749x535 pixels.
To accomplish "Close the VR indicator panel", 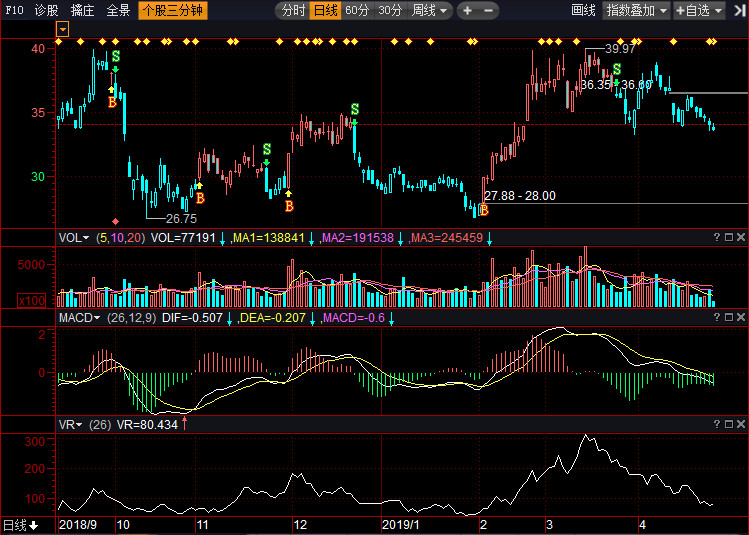I will (741, 424).
